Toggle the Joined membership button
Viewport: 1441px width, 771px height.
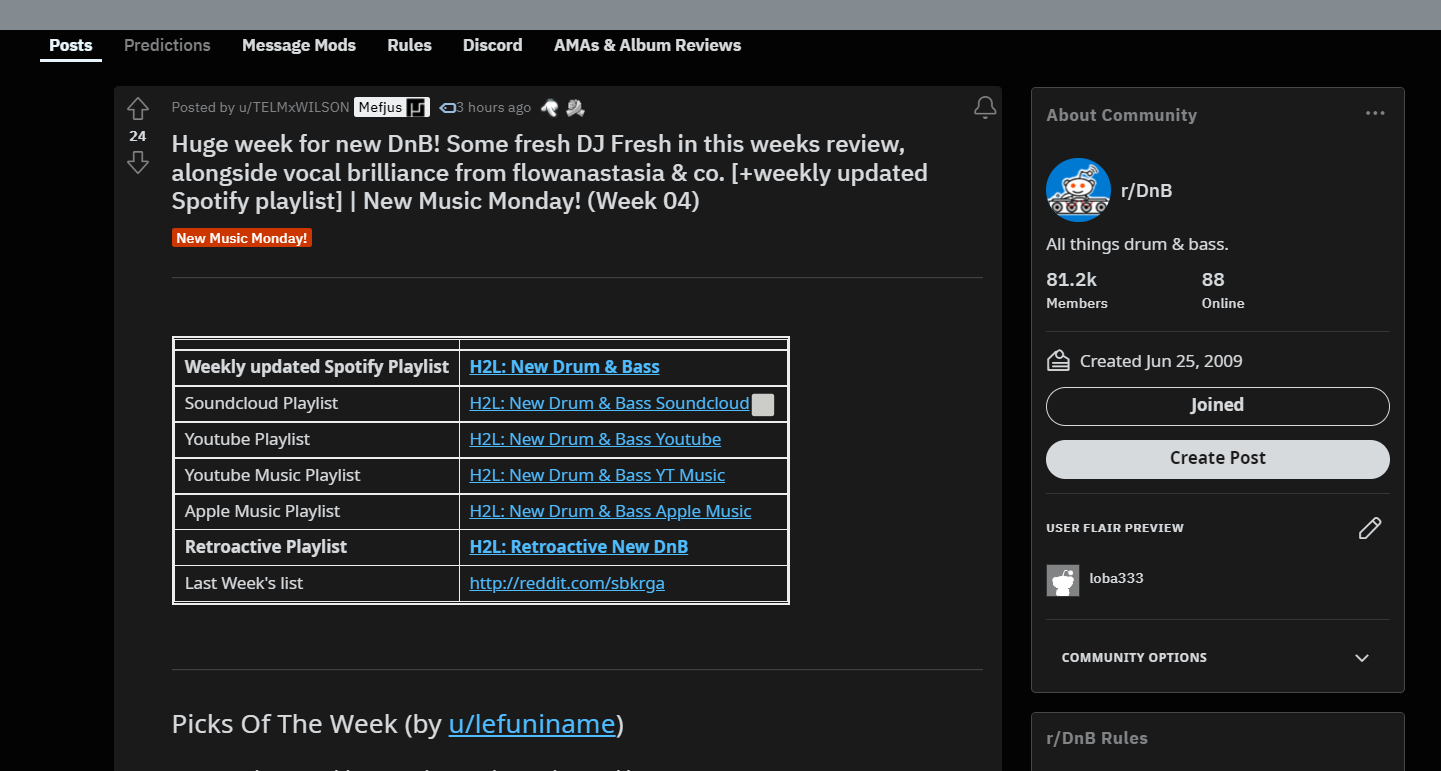[x=1218, y=406]
